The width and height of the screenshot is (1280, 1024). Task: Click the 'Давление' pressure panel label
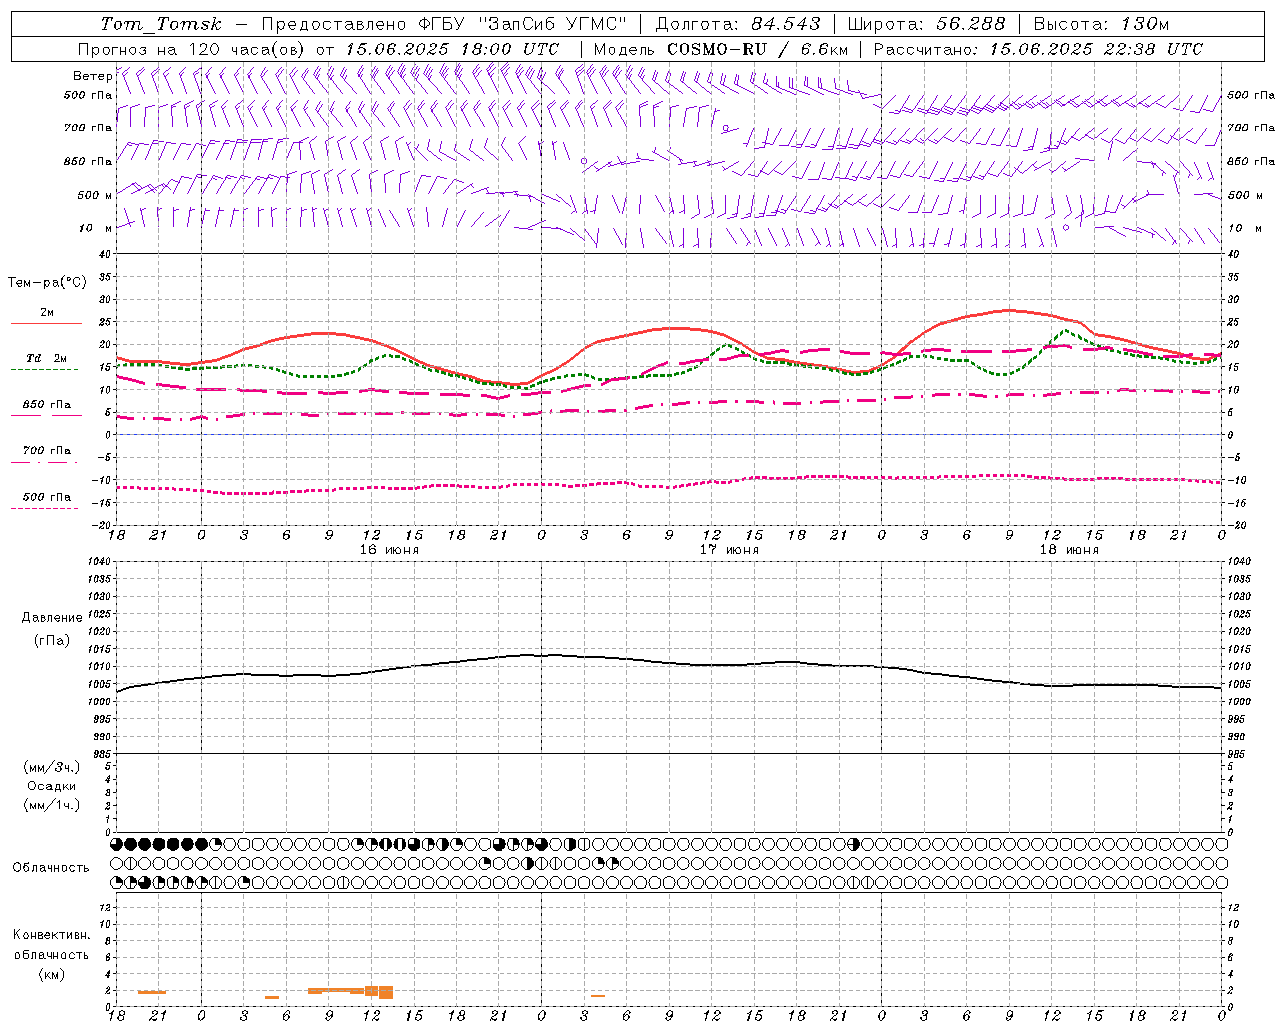(52, 618)
